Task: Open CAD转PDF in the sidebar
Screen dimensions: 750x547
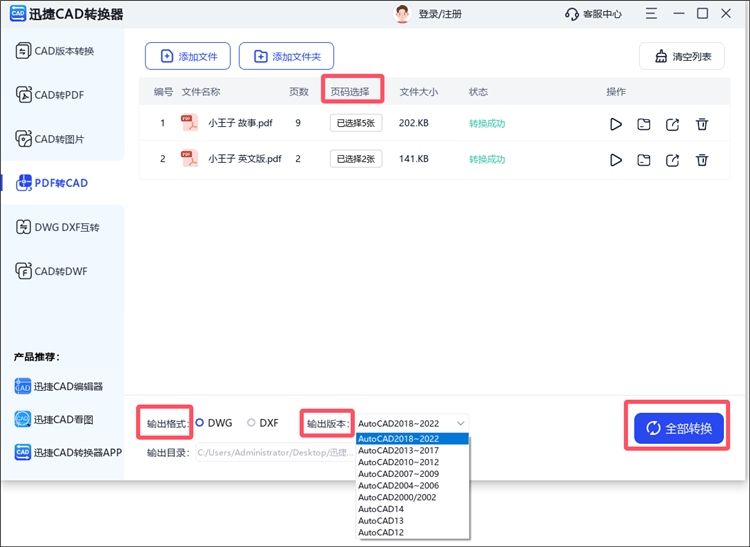Action: pos(50,95)
